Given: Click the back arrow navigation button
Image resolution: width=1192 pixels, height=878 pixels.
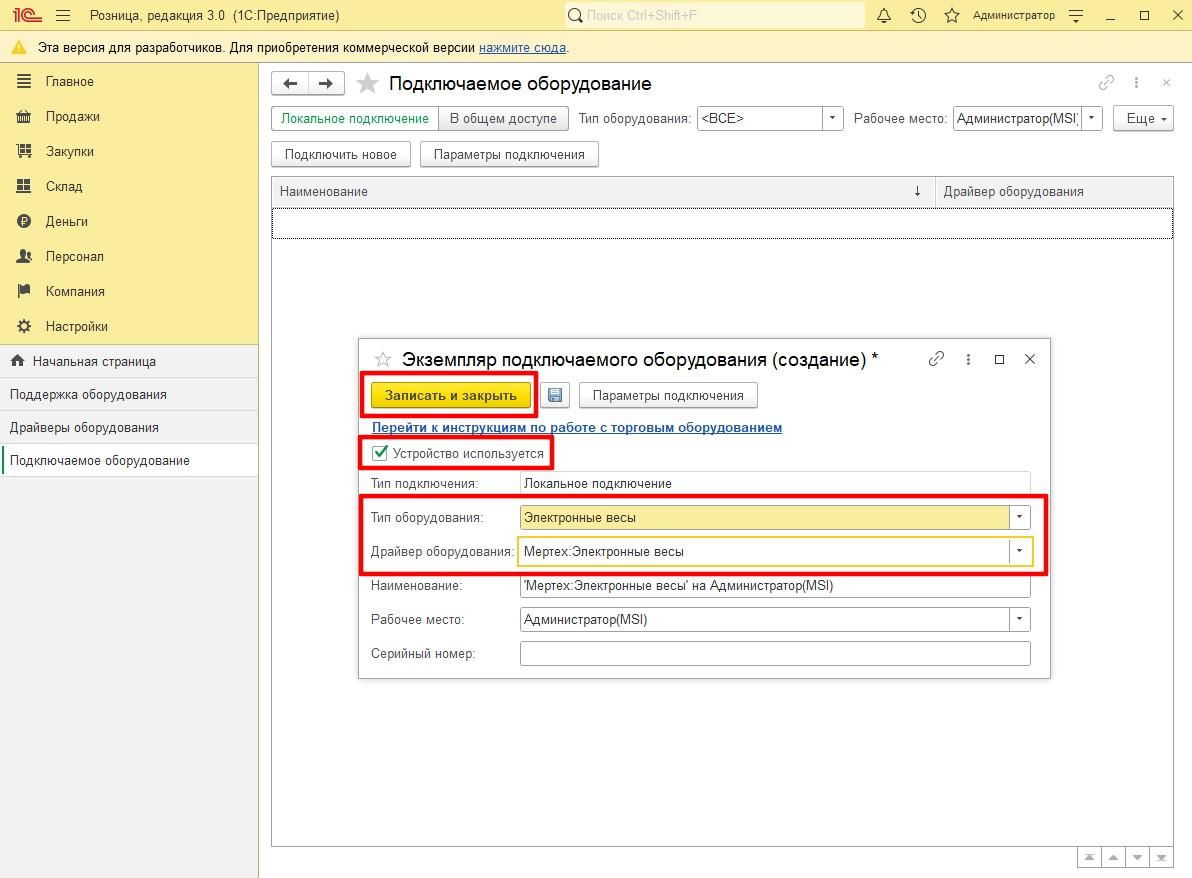Looking at the screenshot, I should point(290,84).
